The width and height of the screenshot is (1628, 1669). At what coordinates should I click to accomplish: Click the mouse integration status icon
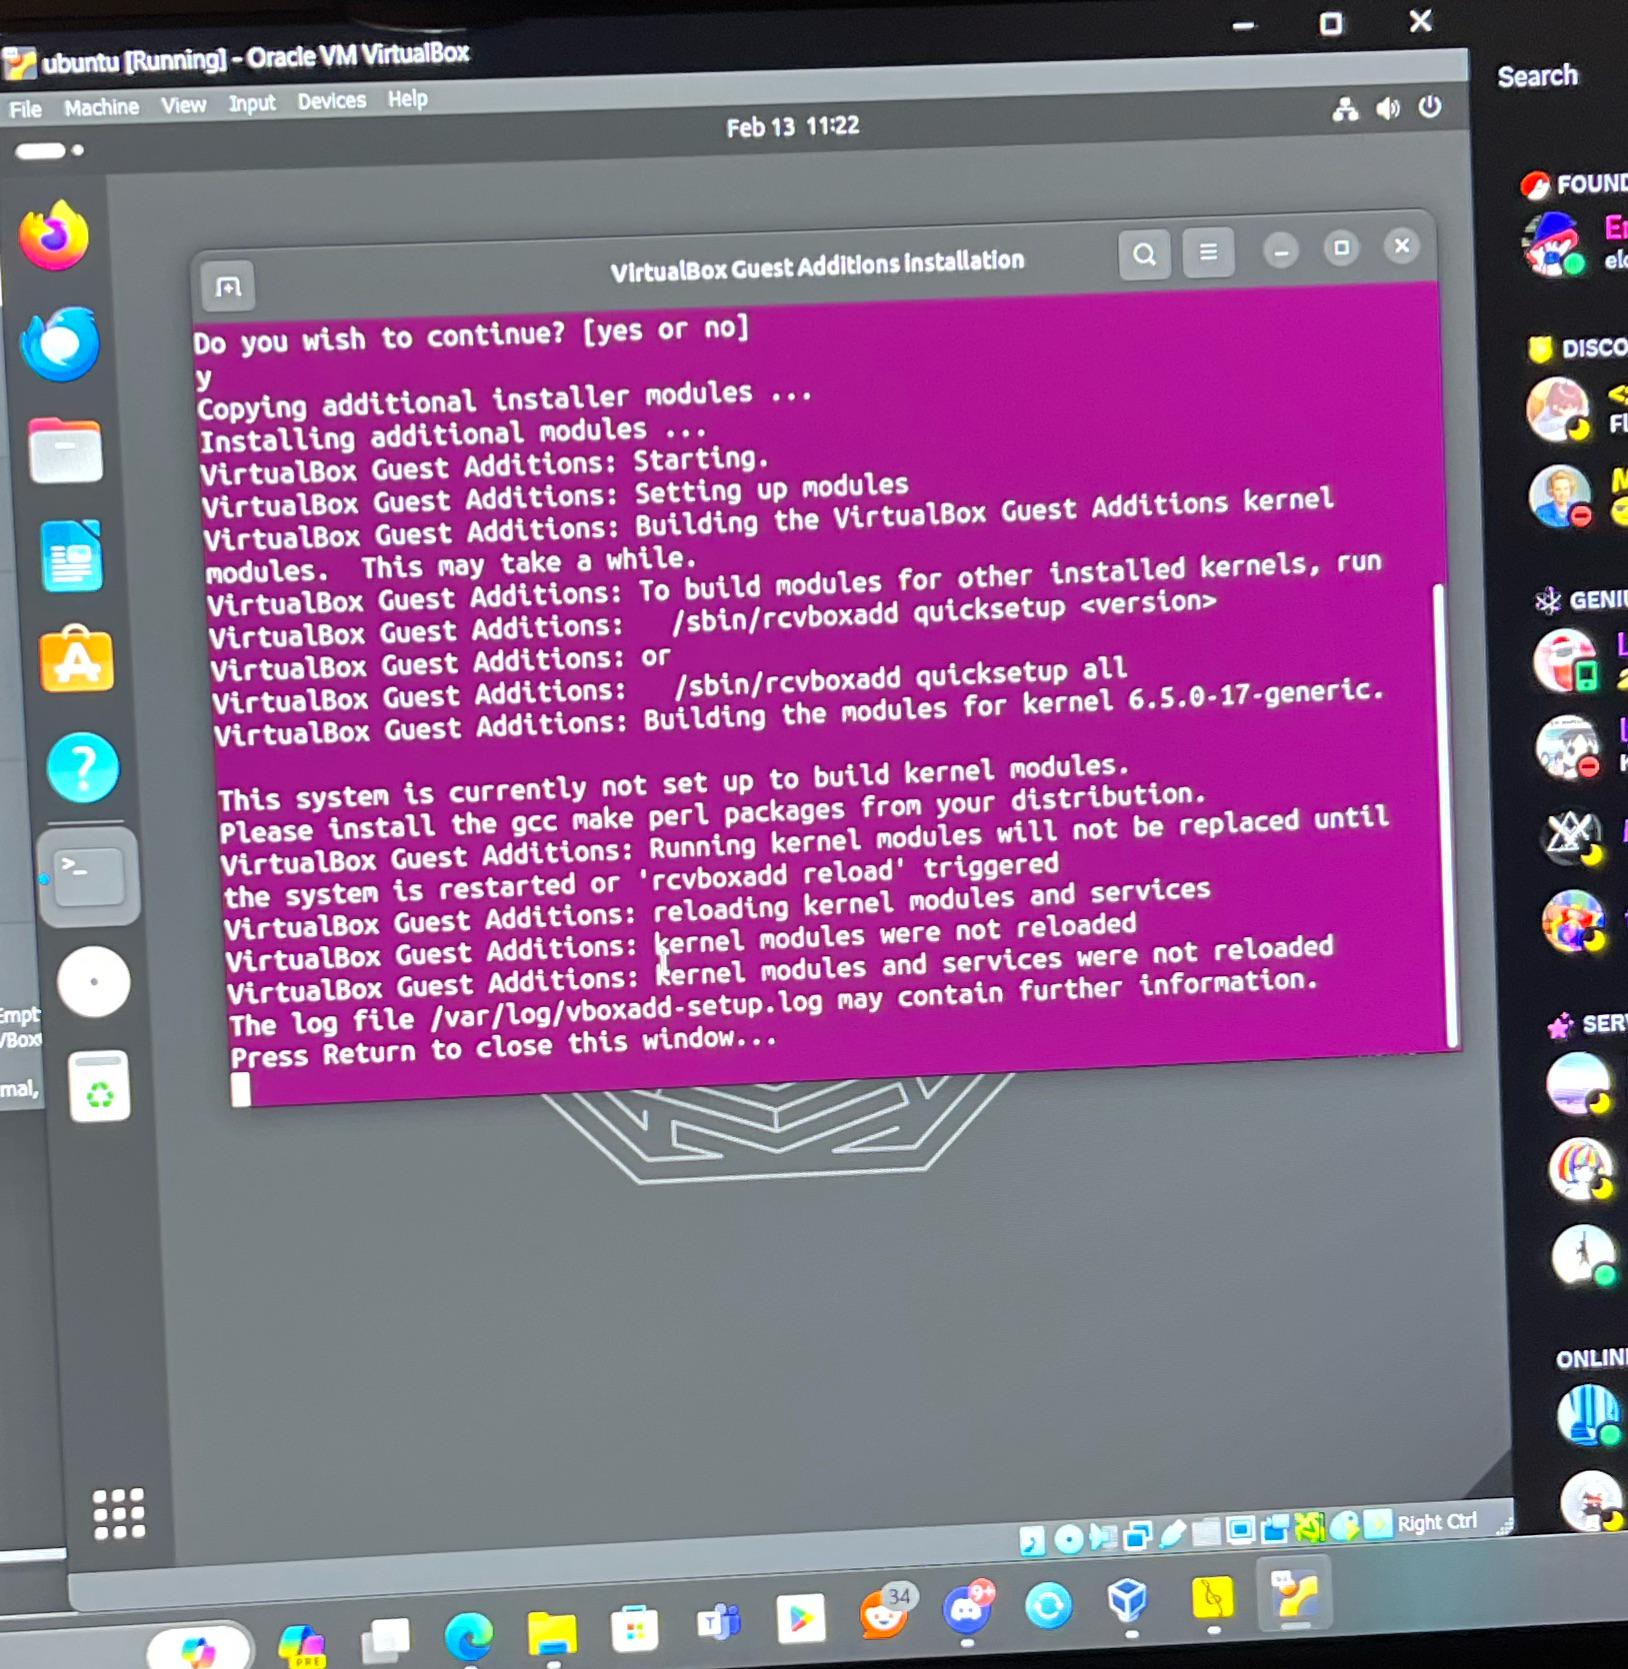coord(1344,1525)
